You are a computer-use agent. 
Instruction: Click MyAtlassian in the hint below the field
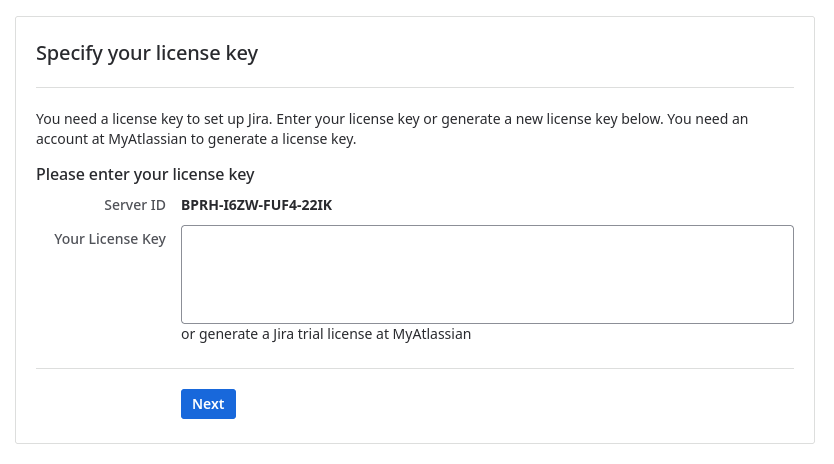pos(431,334)
